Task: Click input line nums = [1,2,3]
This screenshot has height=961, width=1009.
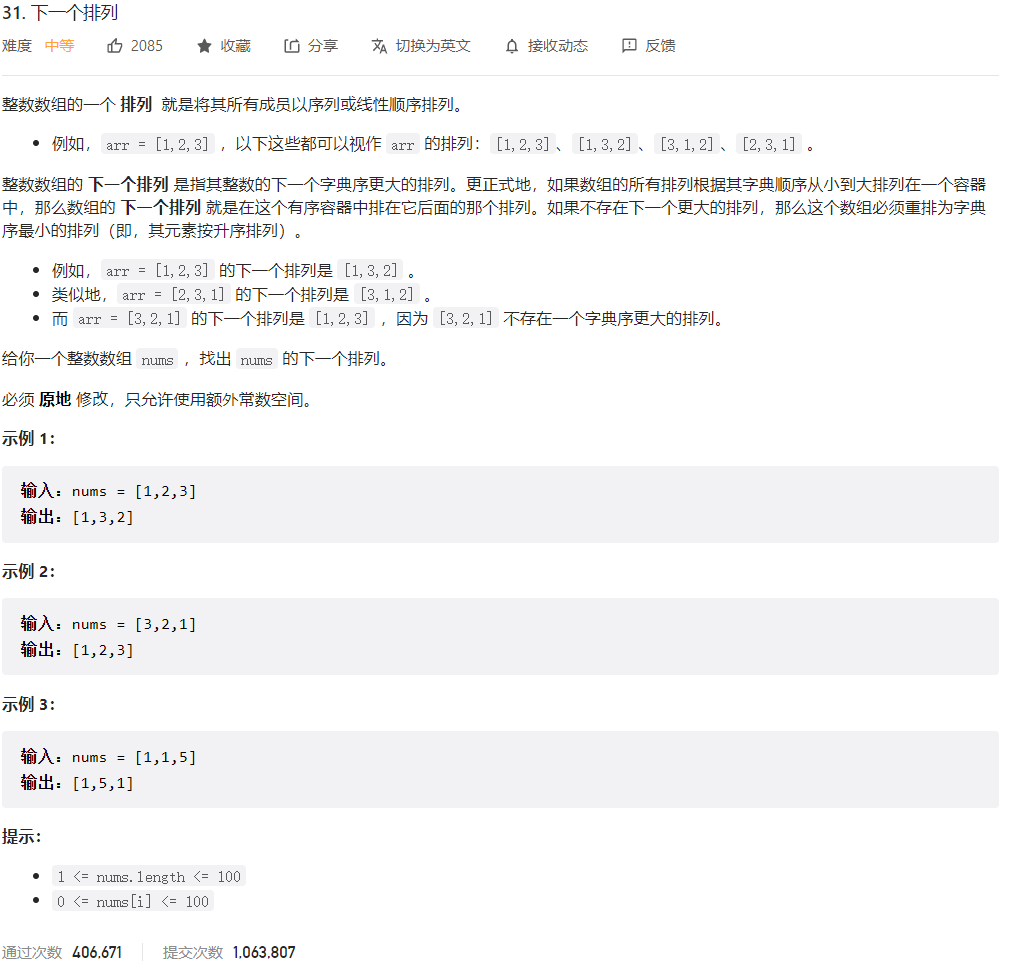Action: pos(108,491)
